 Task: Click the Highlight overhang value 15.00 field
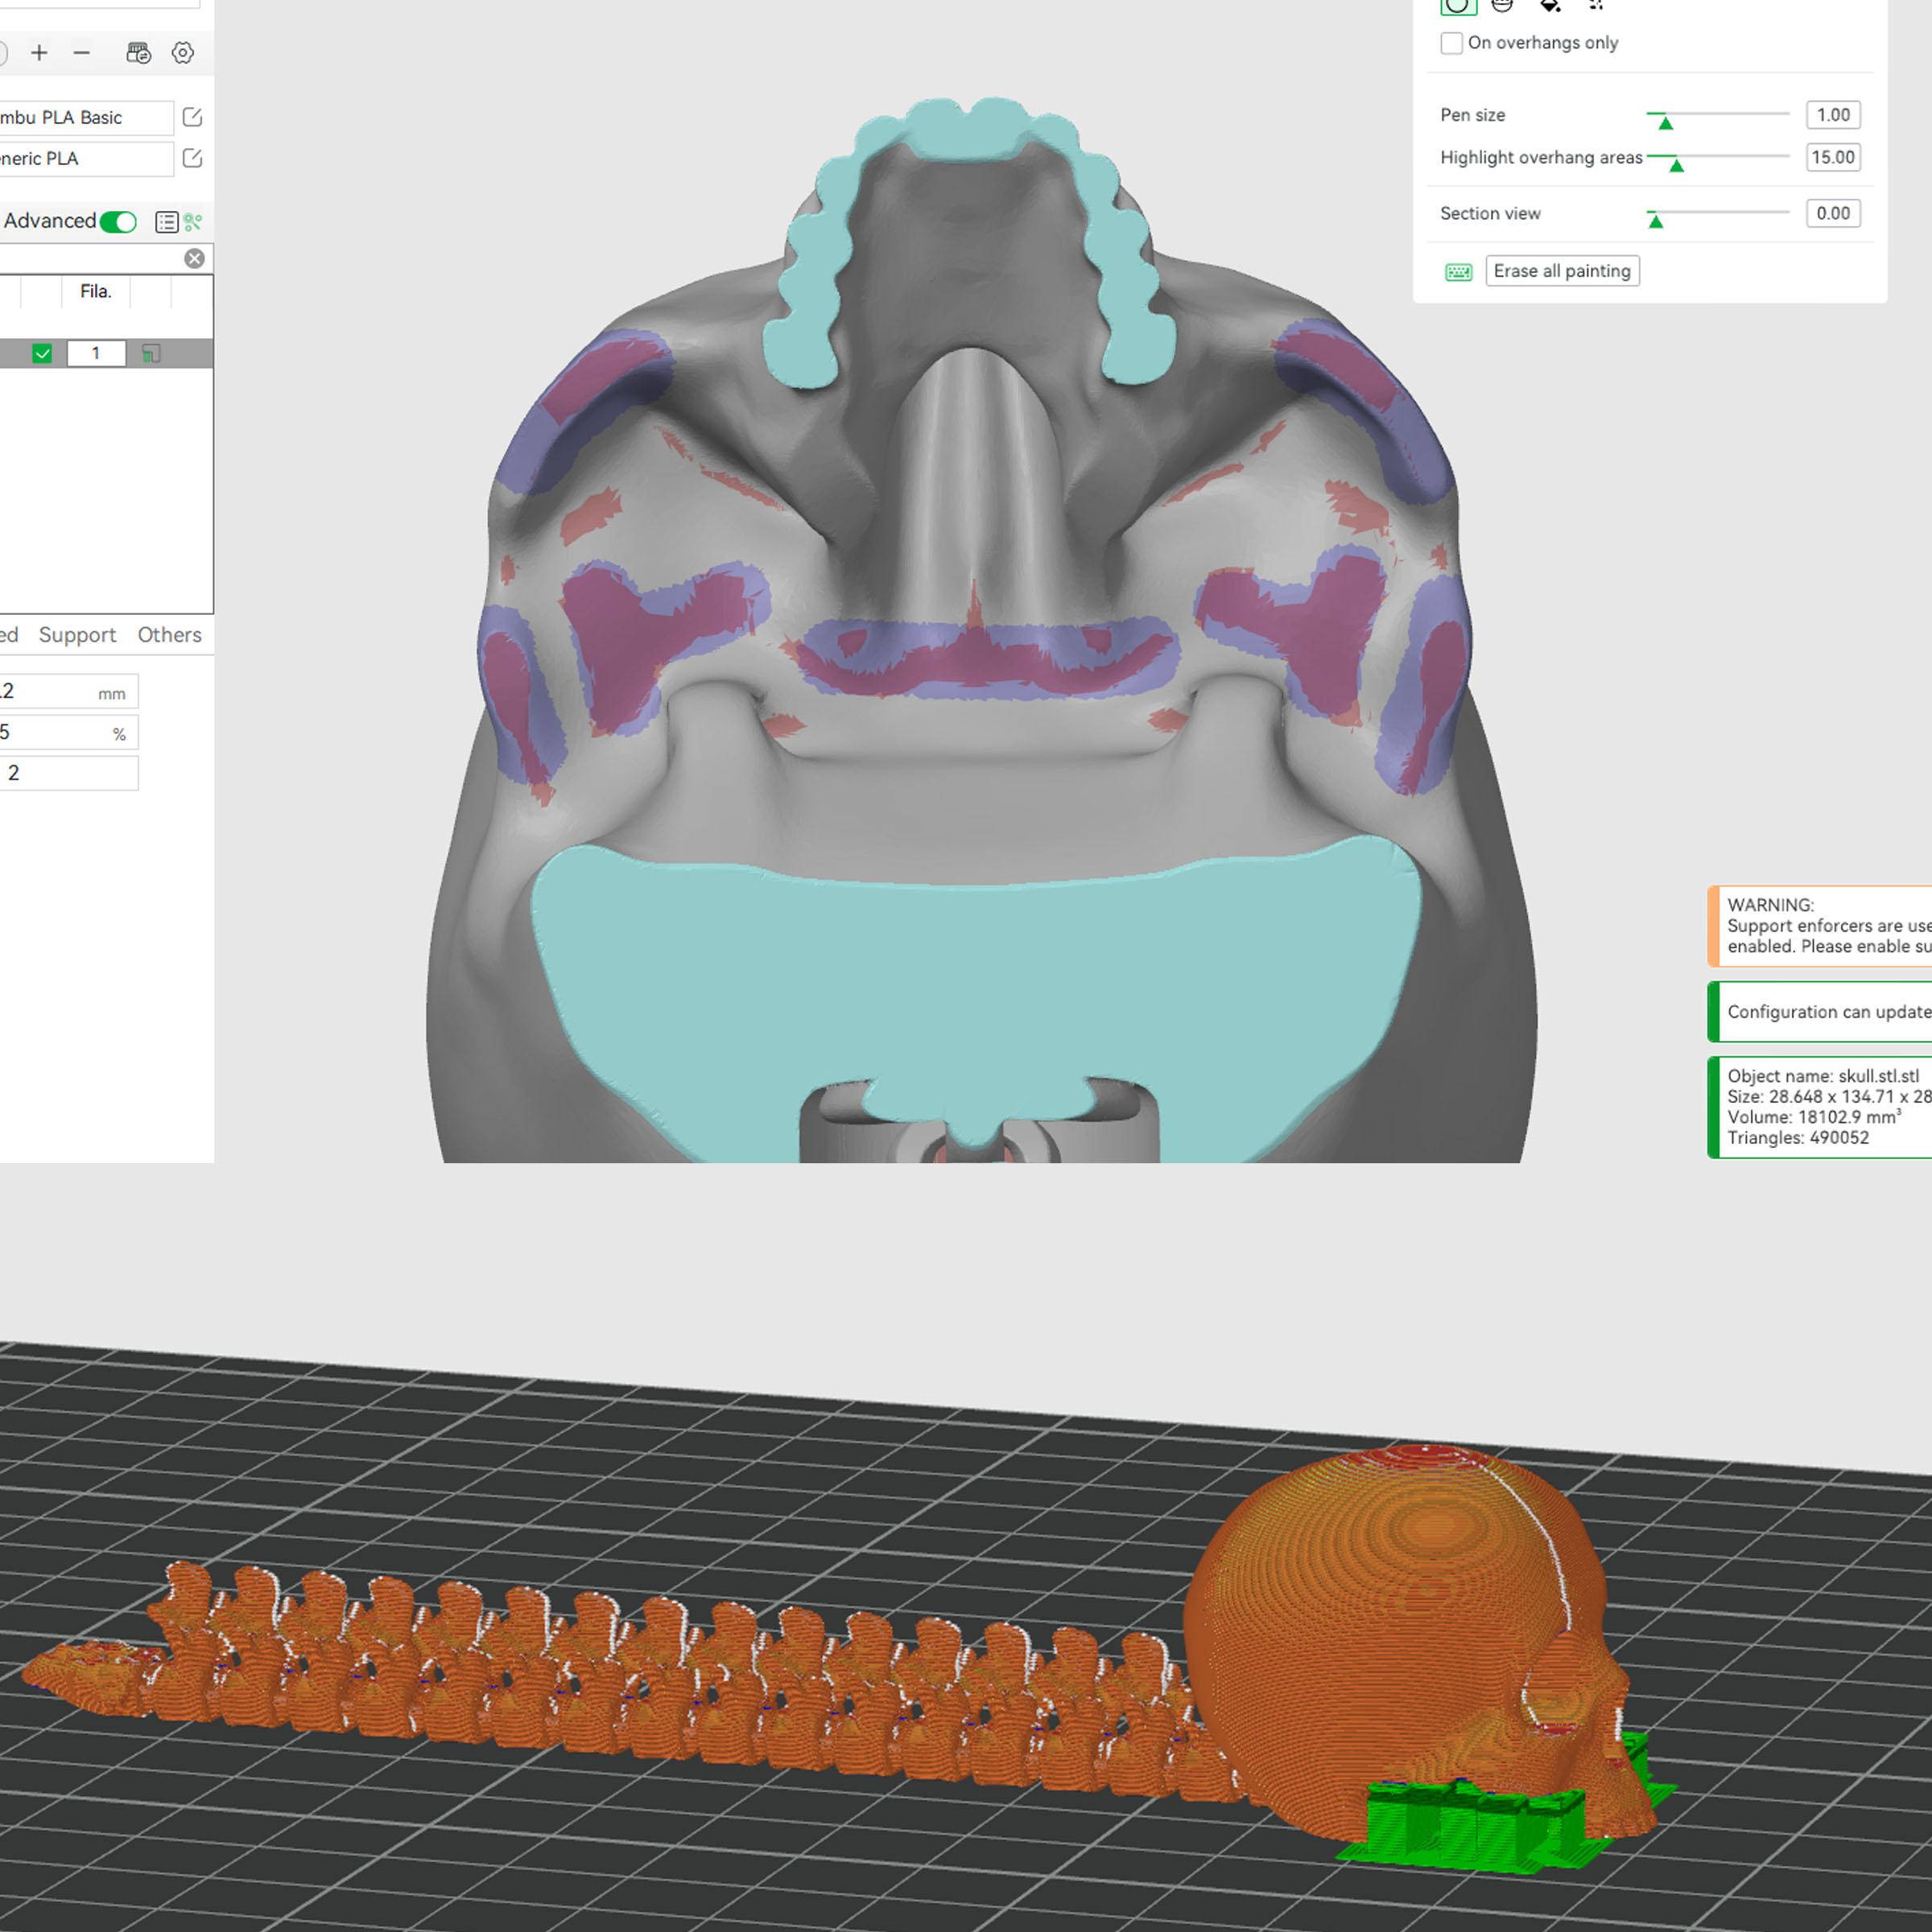[x=1833, y=157]
